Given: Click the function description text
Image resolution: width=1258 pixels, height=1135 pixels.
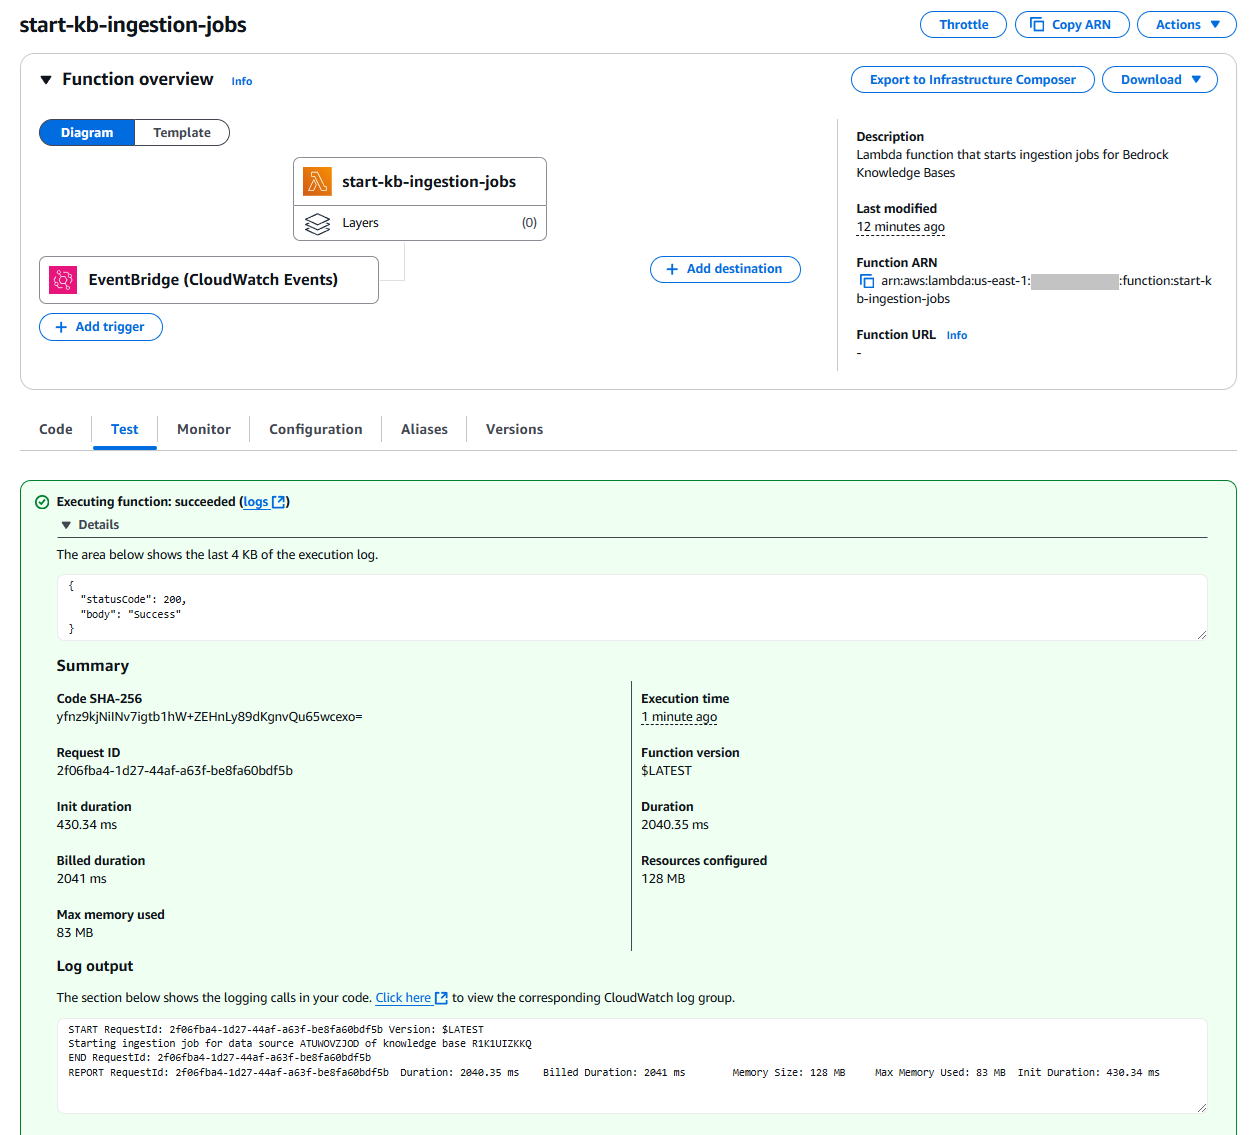Looking at the screenshot, I should tap(1012, 164).
